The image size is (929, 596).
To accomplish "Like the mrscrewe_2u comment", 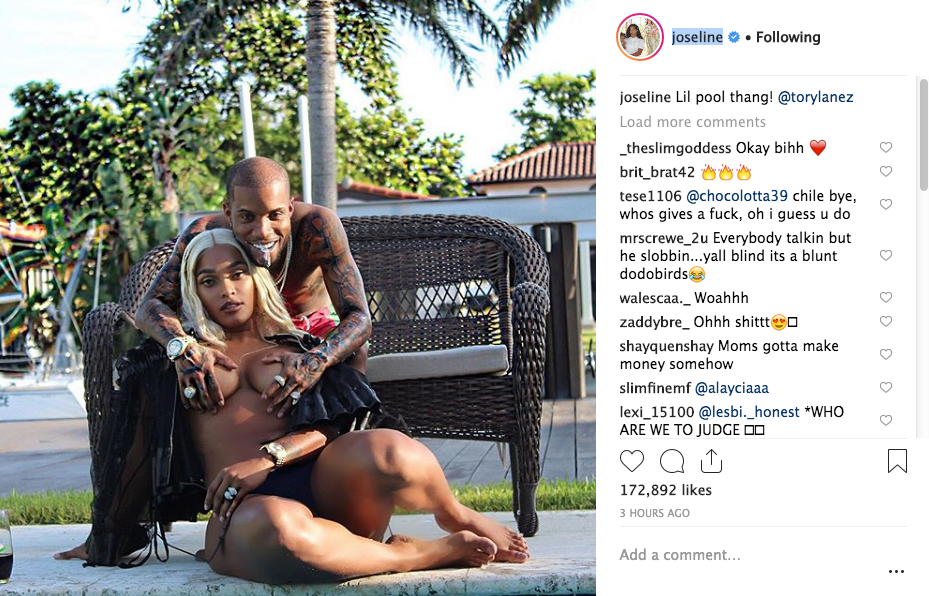I will (886, 256).
